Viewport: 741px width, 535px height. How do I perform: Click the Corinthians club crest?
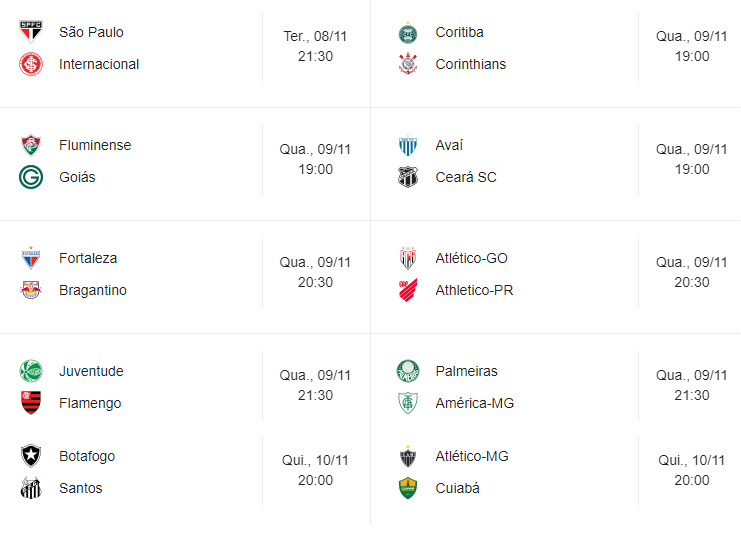(x=408, y=64)
